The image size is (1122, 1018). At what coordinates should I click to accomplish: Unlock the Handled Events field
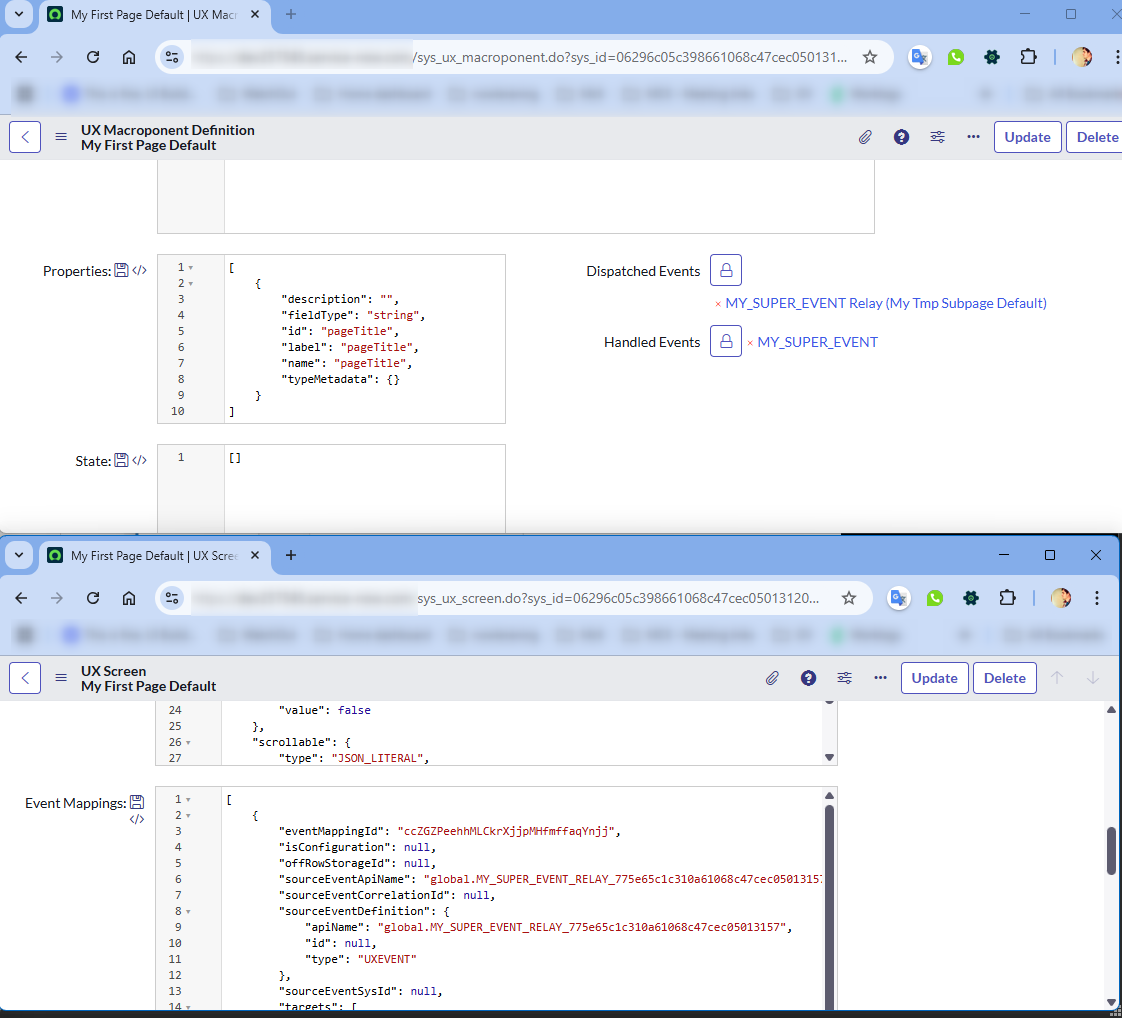pyautogui.click(x=726, y=341)
